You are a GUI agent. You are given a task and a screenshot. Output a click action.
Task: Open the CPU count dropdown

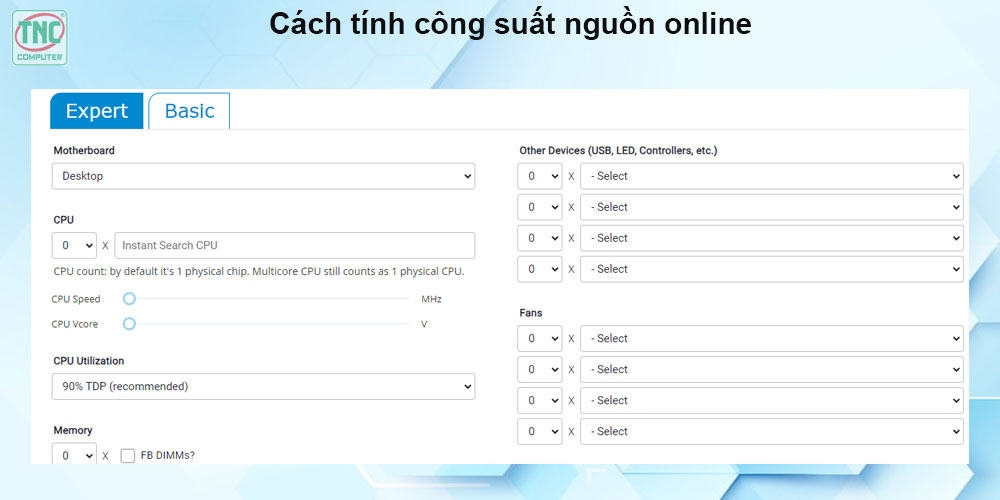(75, 245)
